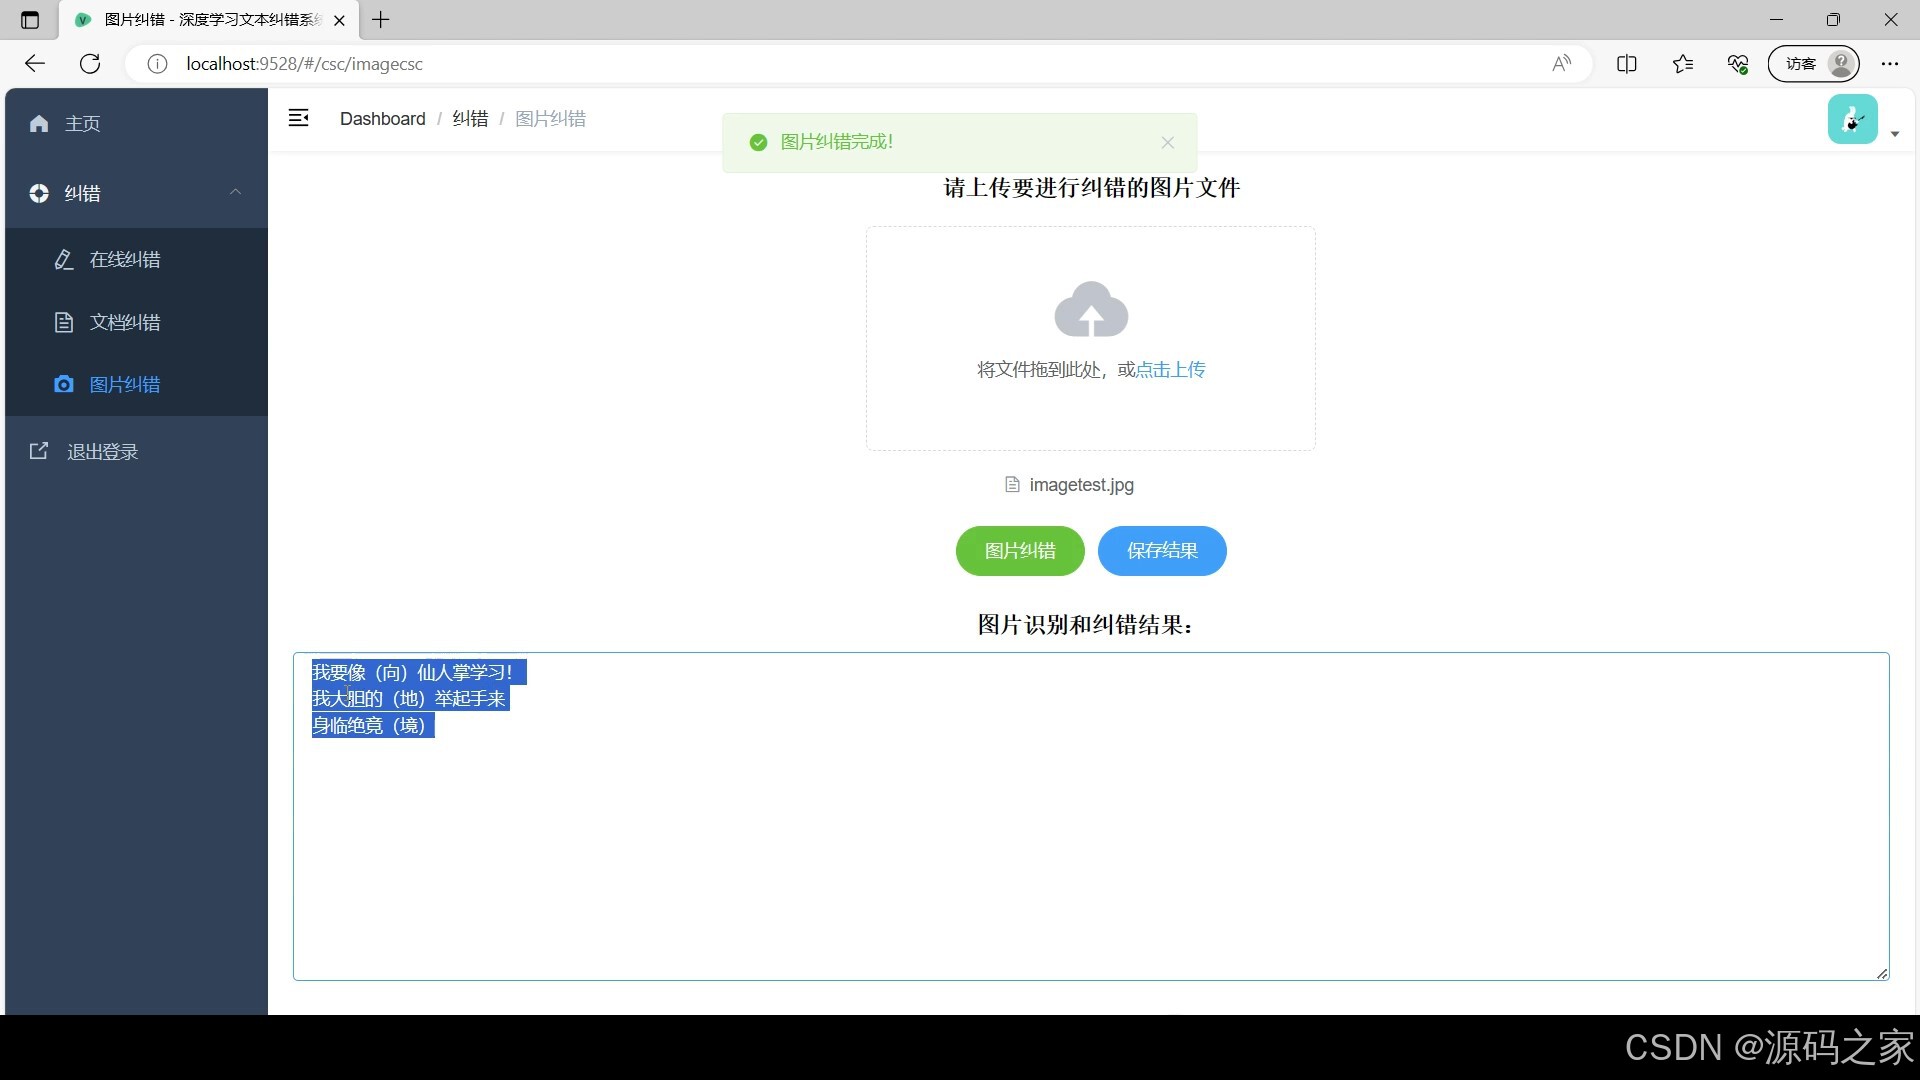
Task: Click the imagetest.jpg file icon
Action: tap(1011, 484)
